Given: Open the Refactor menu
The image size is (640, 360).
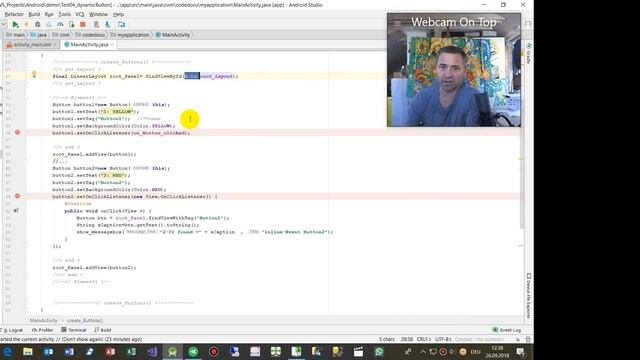Looking at the screenshot, I should tap(14, 14).
